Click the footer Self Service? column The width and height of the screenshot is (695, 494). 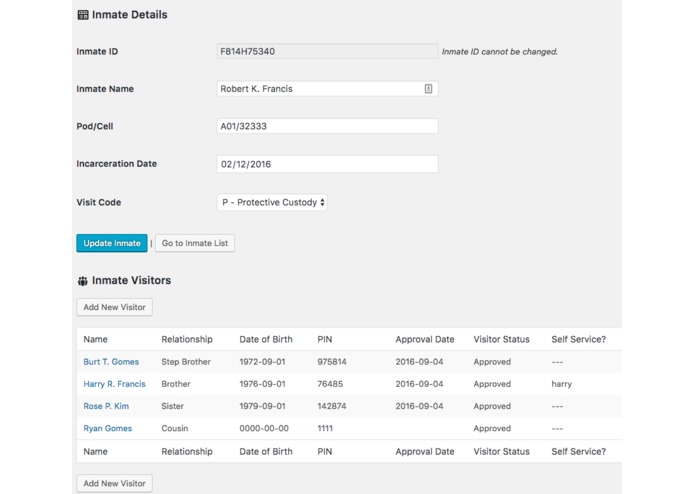click(x=578, y=451)
